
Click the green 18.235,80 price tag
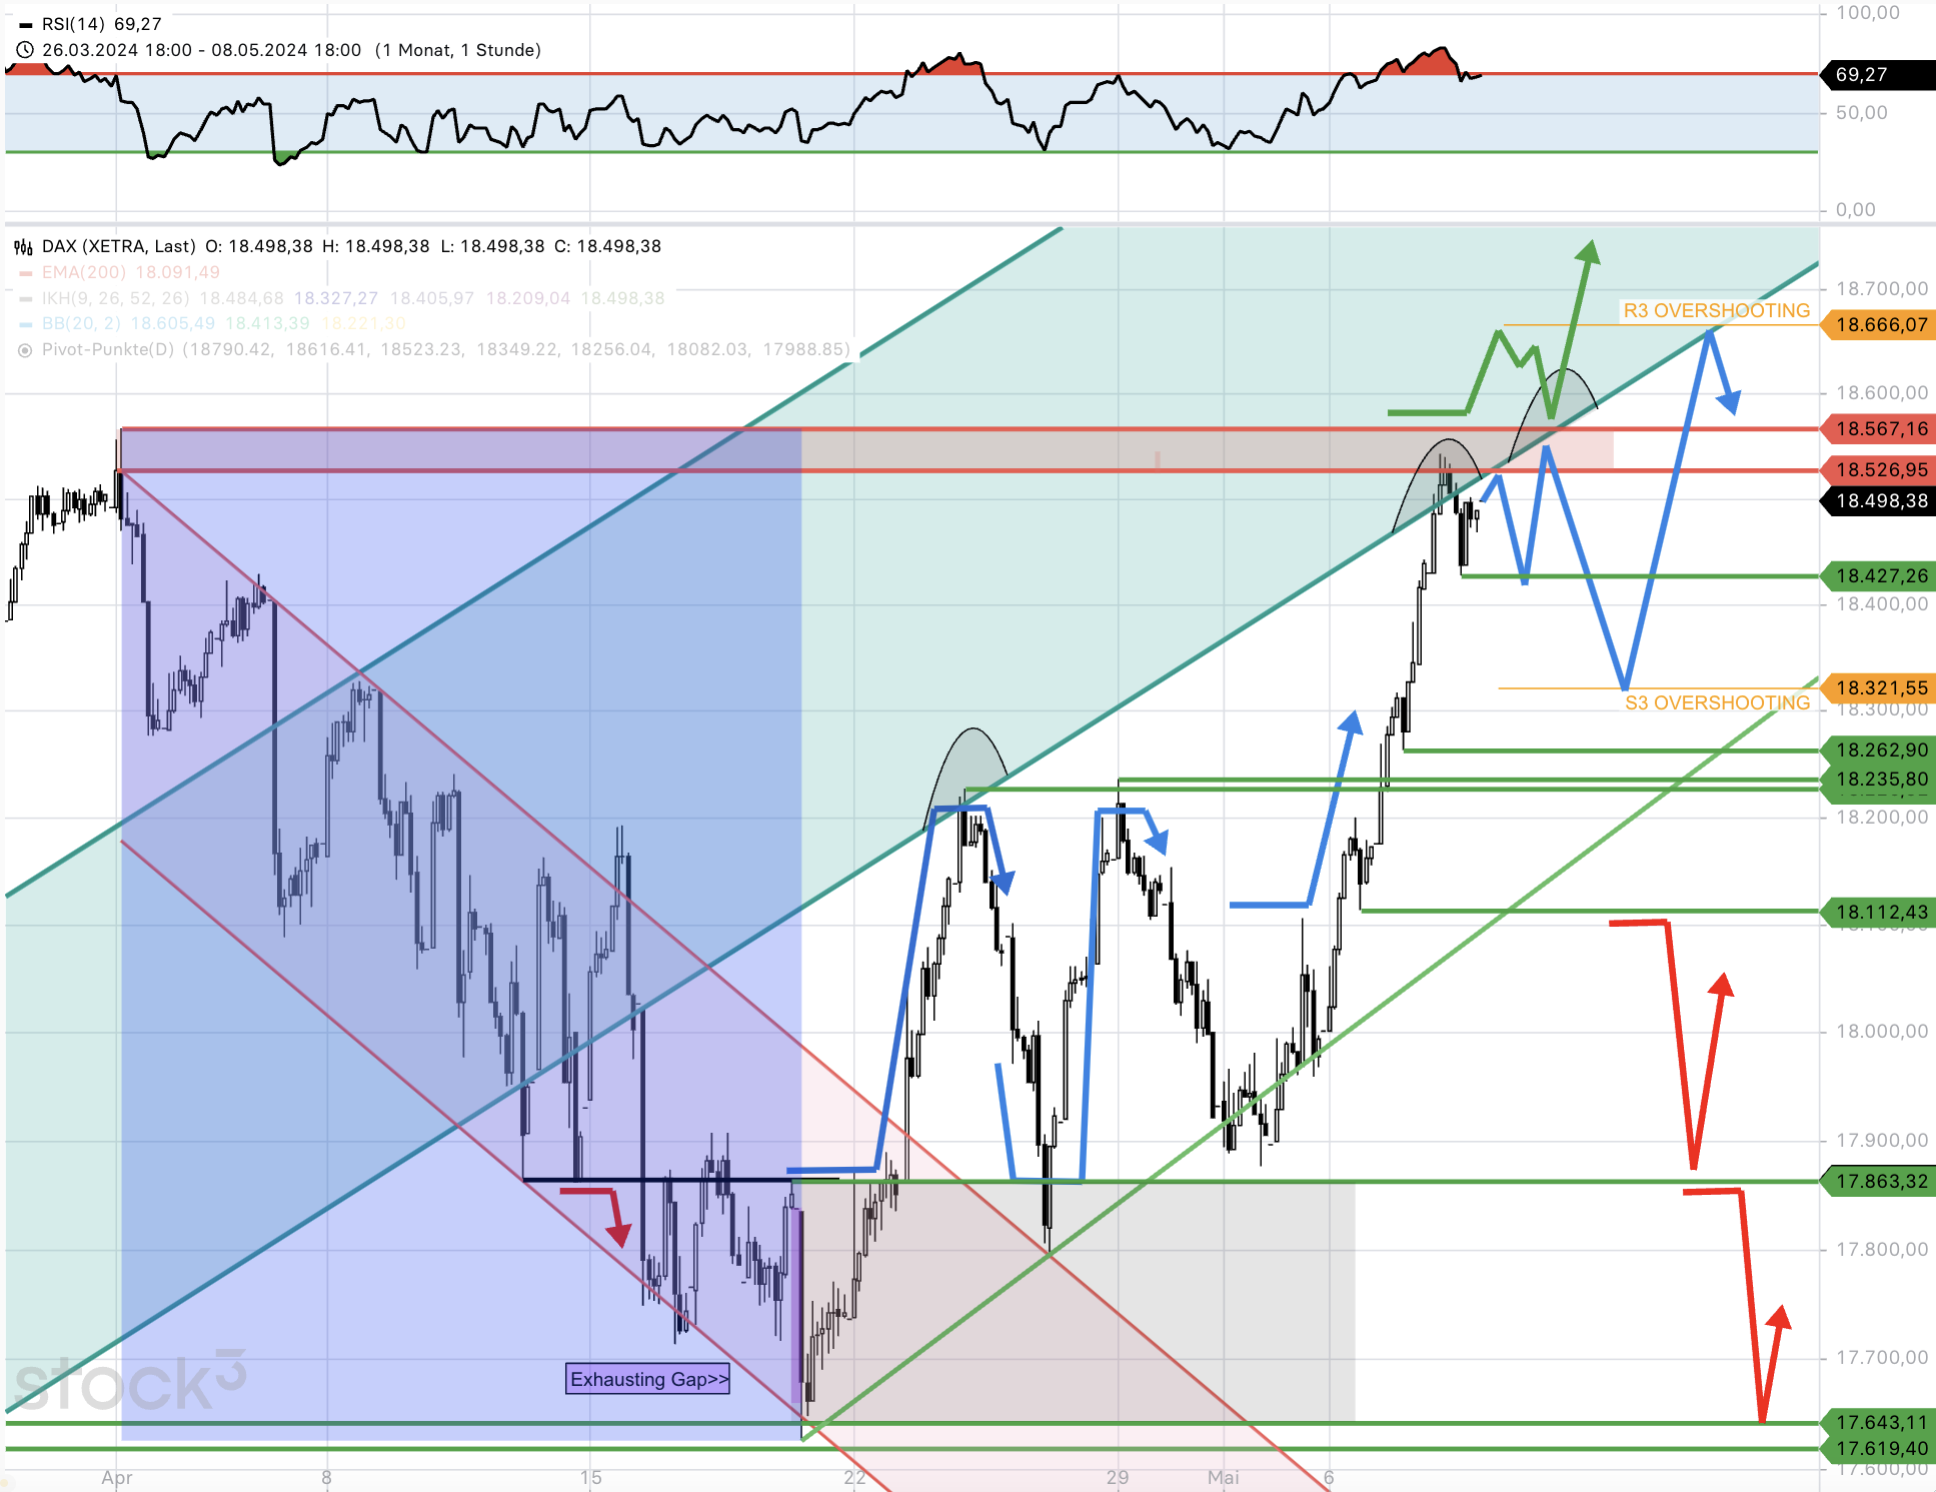click(1880, 779)
